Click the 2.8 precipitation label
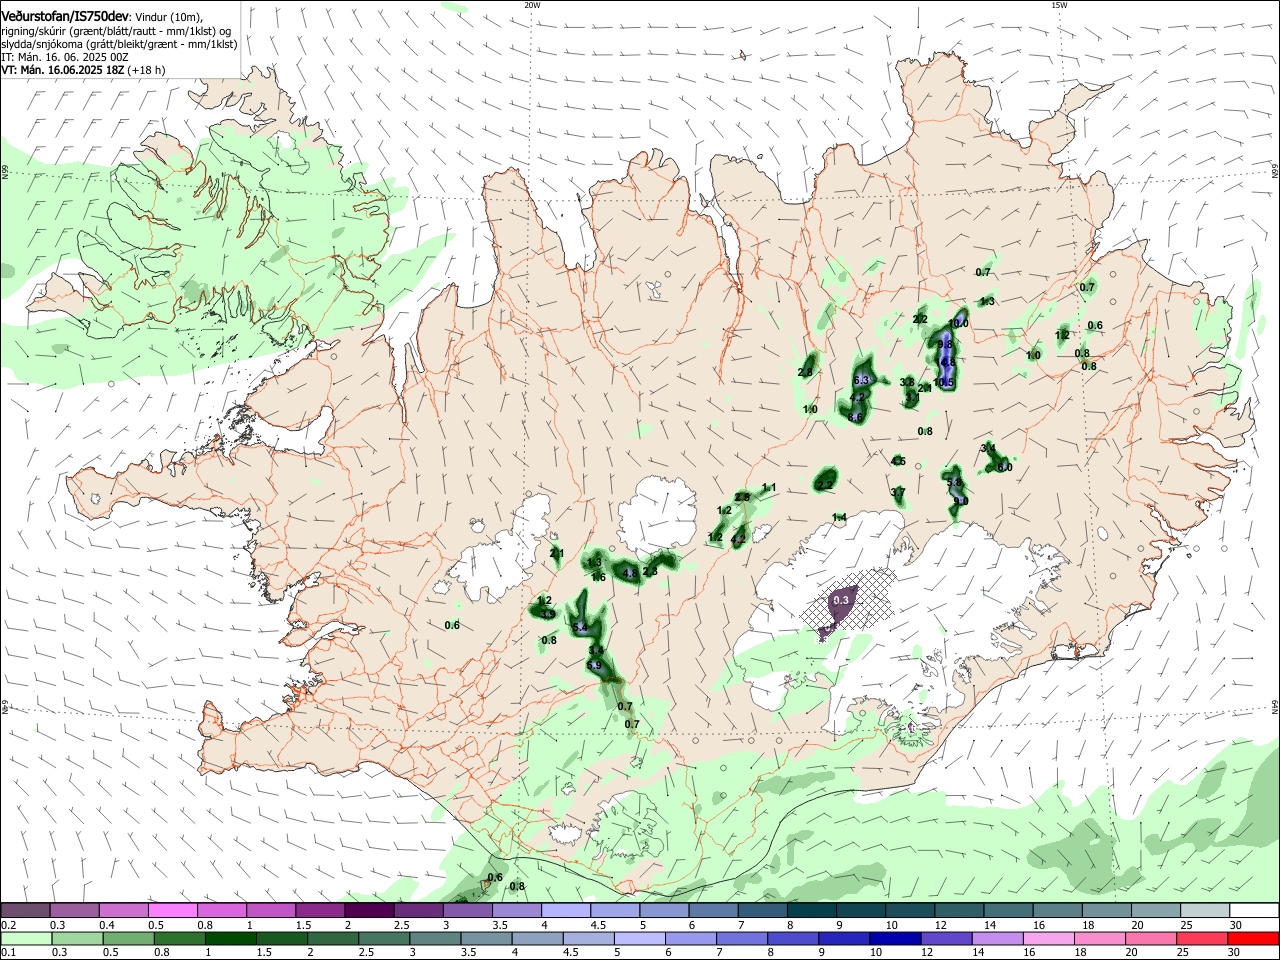 [x=805, y=372]
